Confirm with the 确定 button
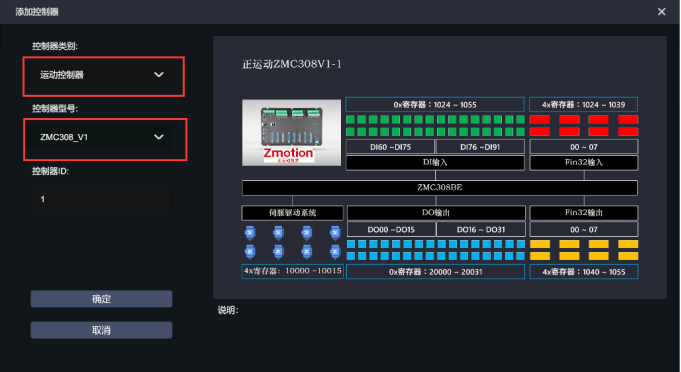681x372 pixels. coord(101,299)
